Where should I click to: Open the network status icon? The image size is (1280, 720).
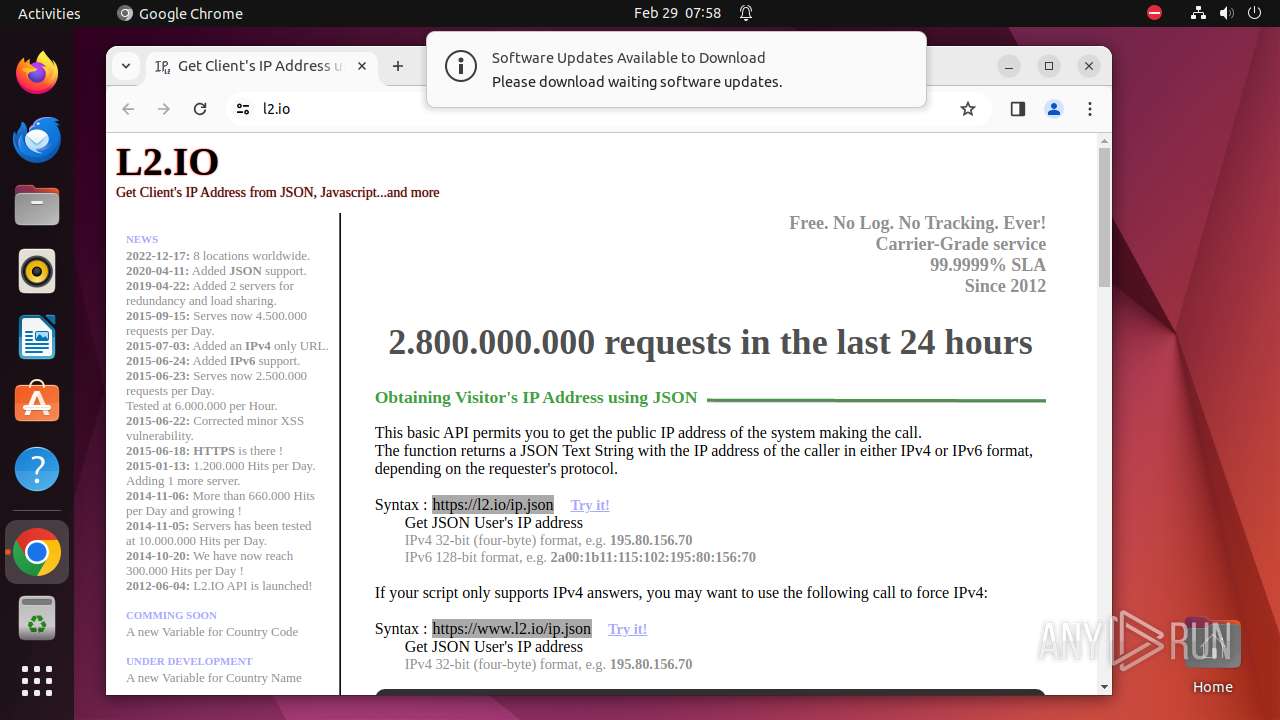1198,13
